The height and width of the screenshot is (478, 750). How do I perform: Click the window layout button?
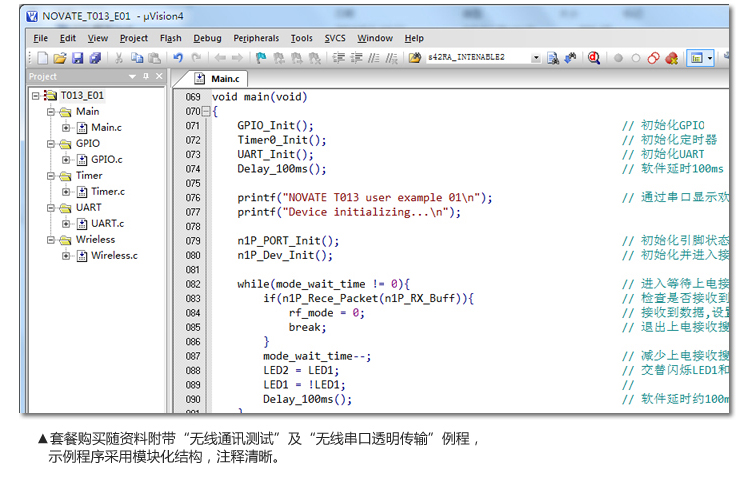coord(696,58)
